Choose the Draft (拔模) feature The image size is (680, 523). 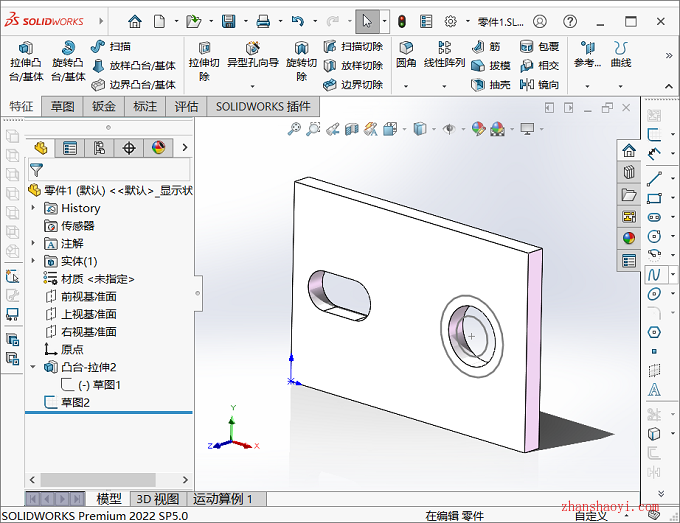[x=490, y=65]
